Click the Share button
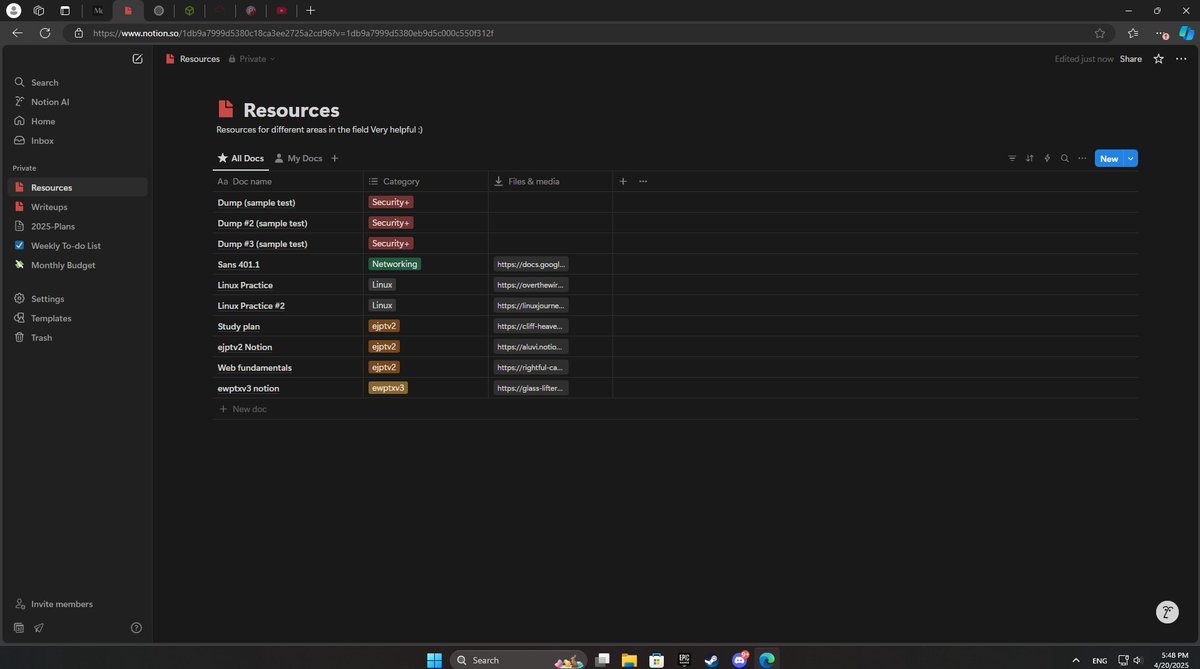The image size is (1200, 669). [1130, 59]
